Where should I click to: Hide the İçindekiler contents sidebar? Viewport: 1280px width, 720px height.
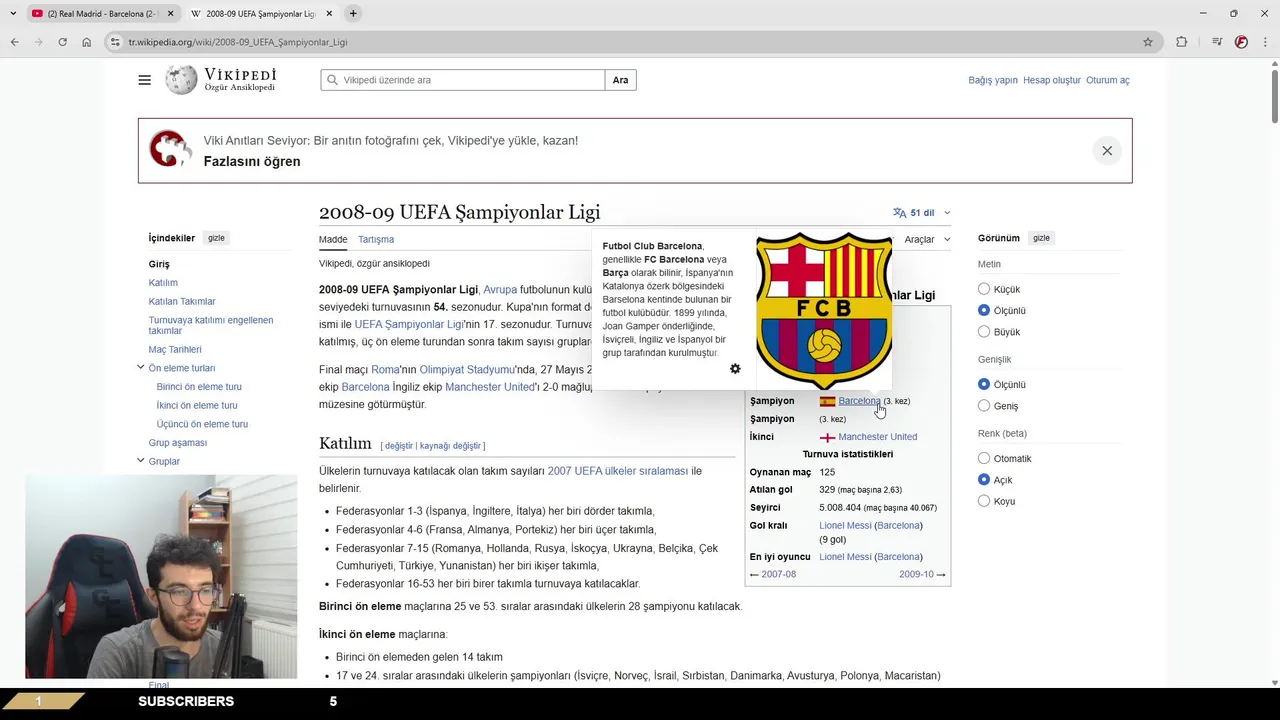[x=216, y=238]
